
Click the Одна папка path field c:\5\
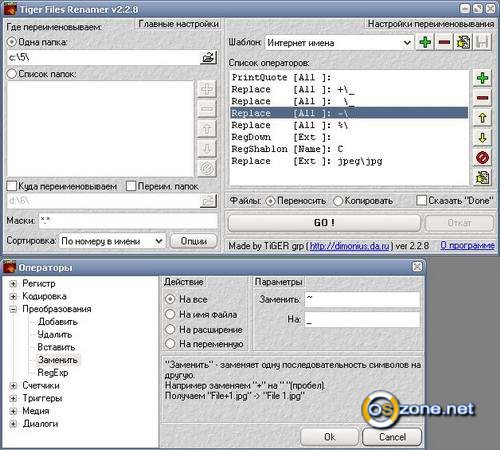click(x=103, y=58)
